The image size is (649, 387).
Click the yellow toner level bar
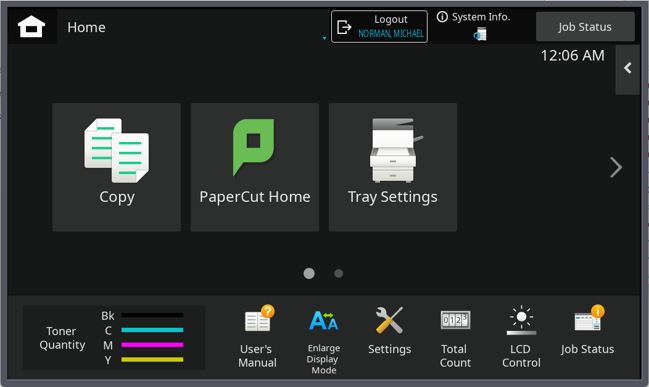[152, 359]
